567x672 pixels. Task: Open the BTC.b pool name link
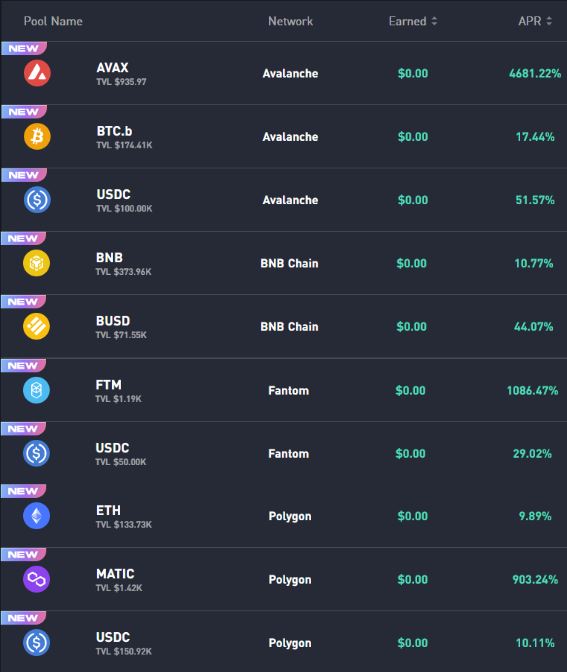(114, 131)
